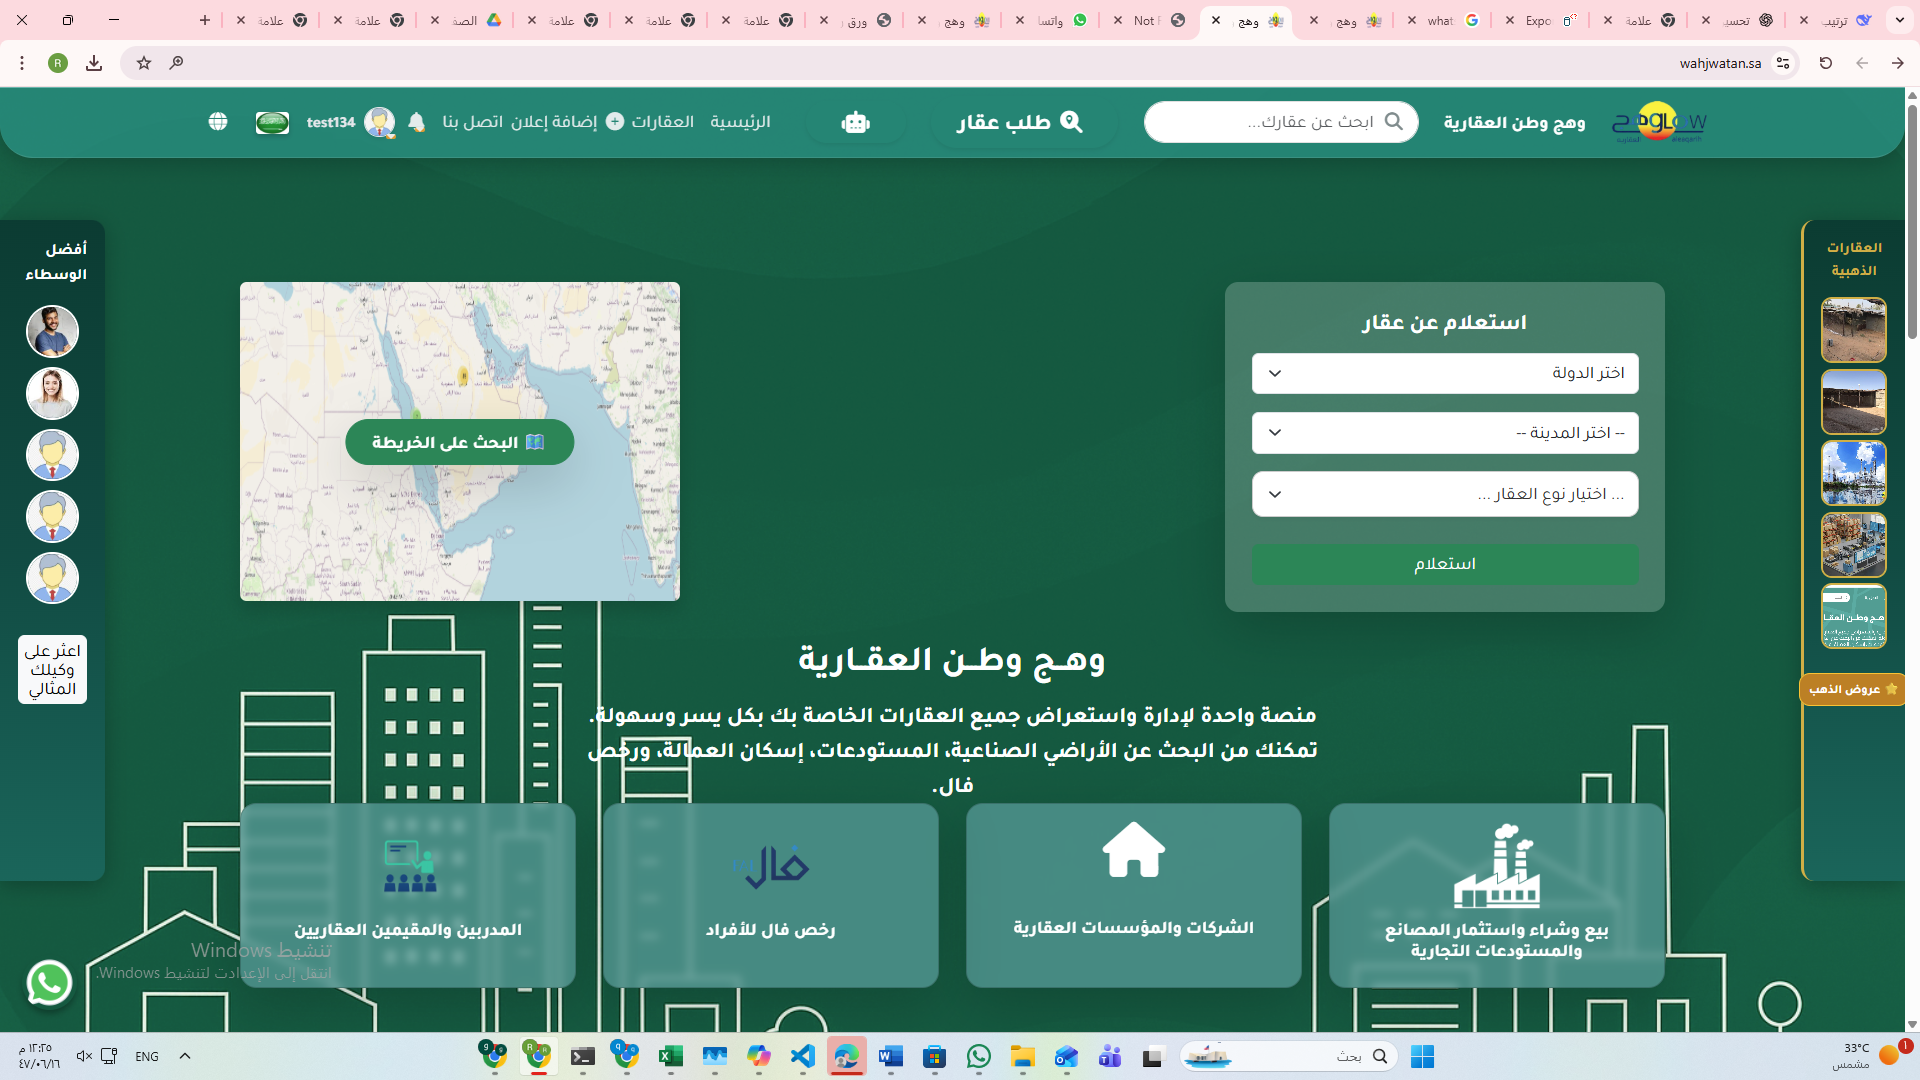Click البحث على الخريطة map search button
The image size is (1920, 1080).
pyautogui.click(x=459, y=442)
